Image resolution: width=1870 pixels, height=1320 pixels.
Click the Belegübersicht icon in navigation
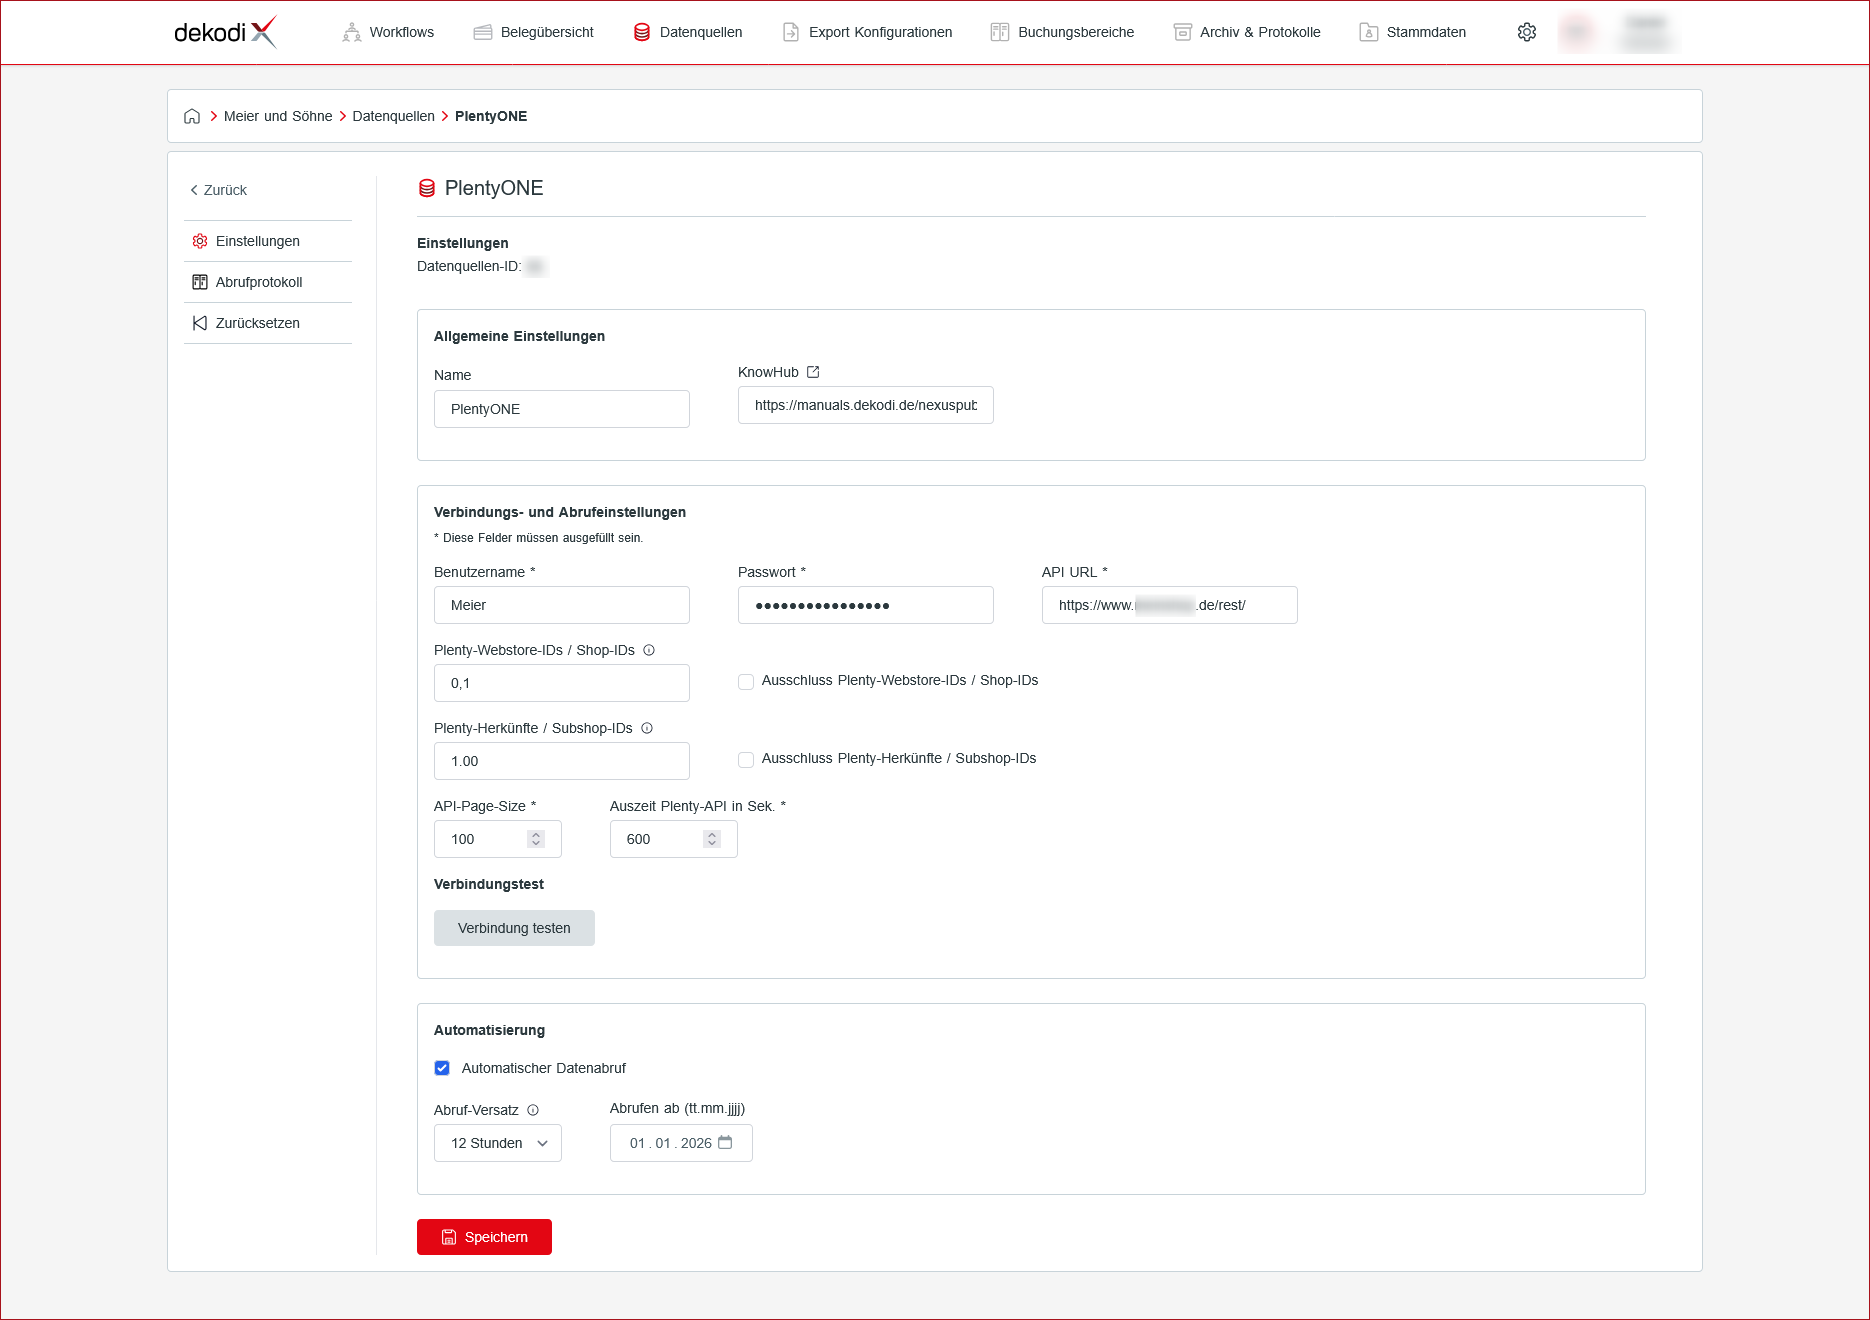(483, 32)
